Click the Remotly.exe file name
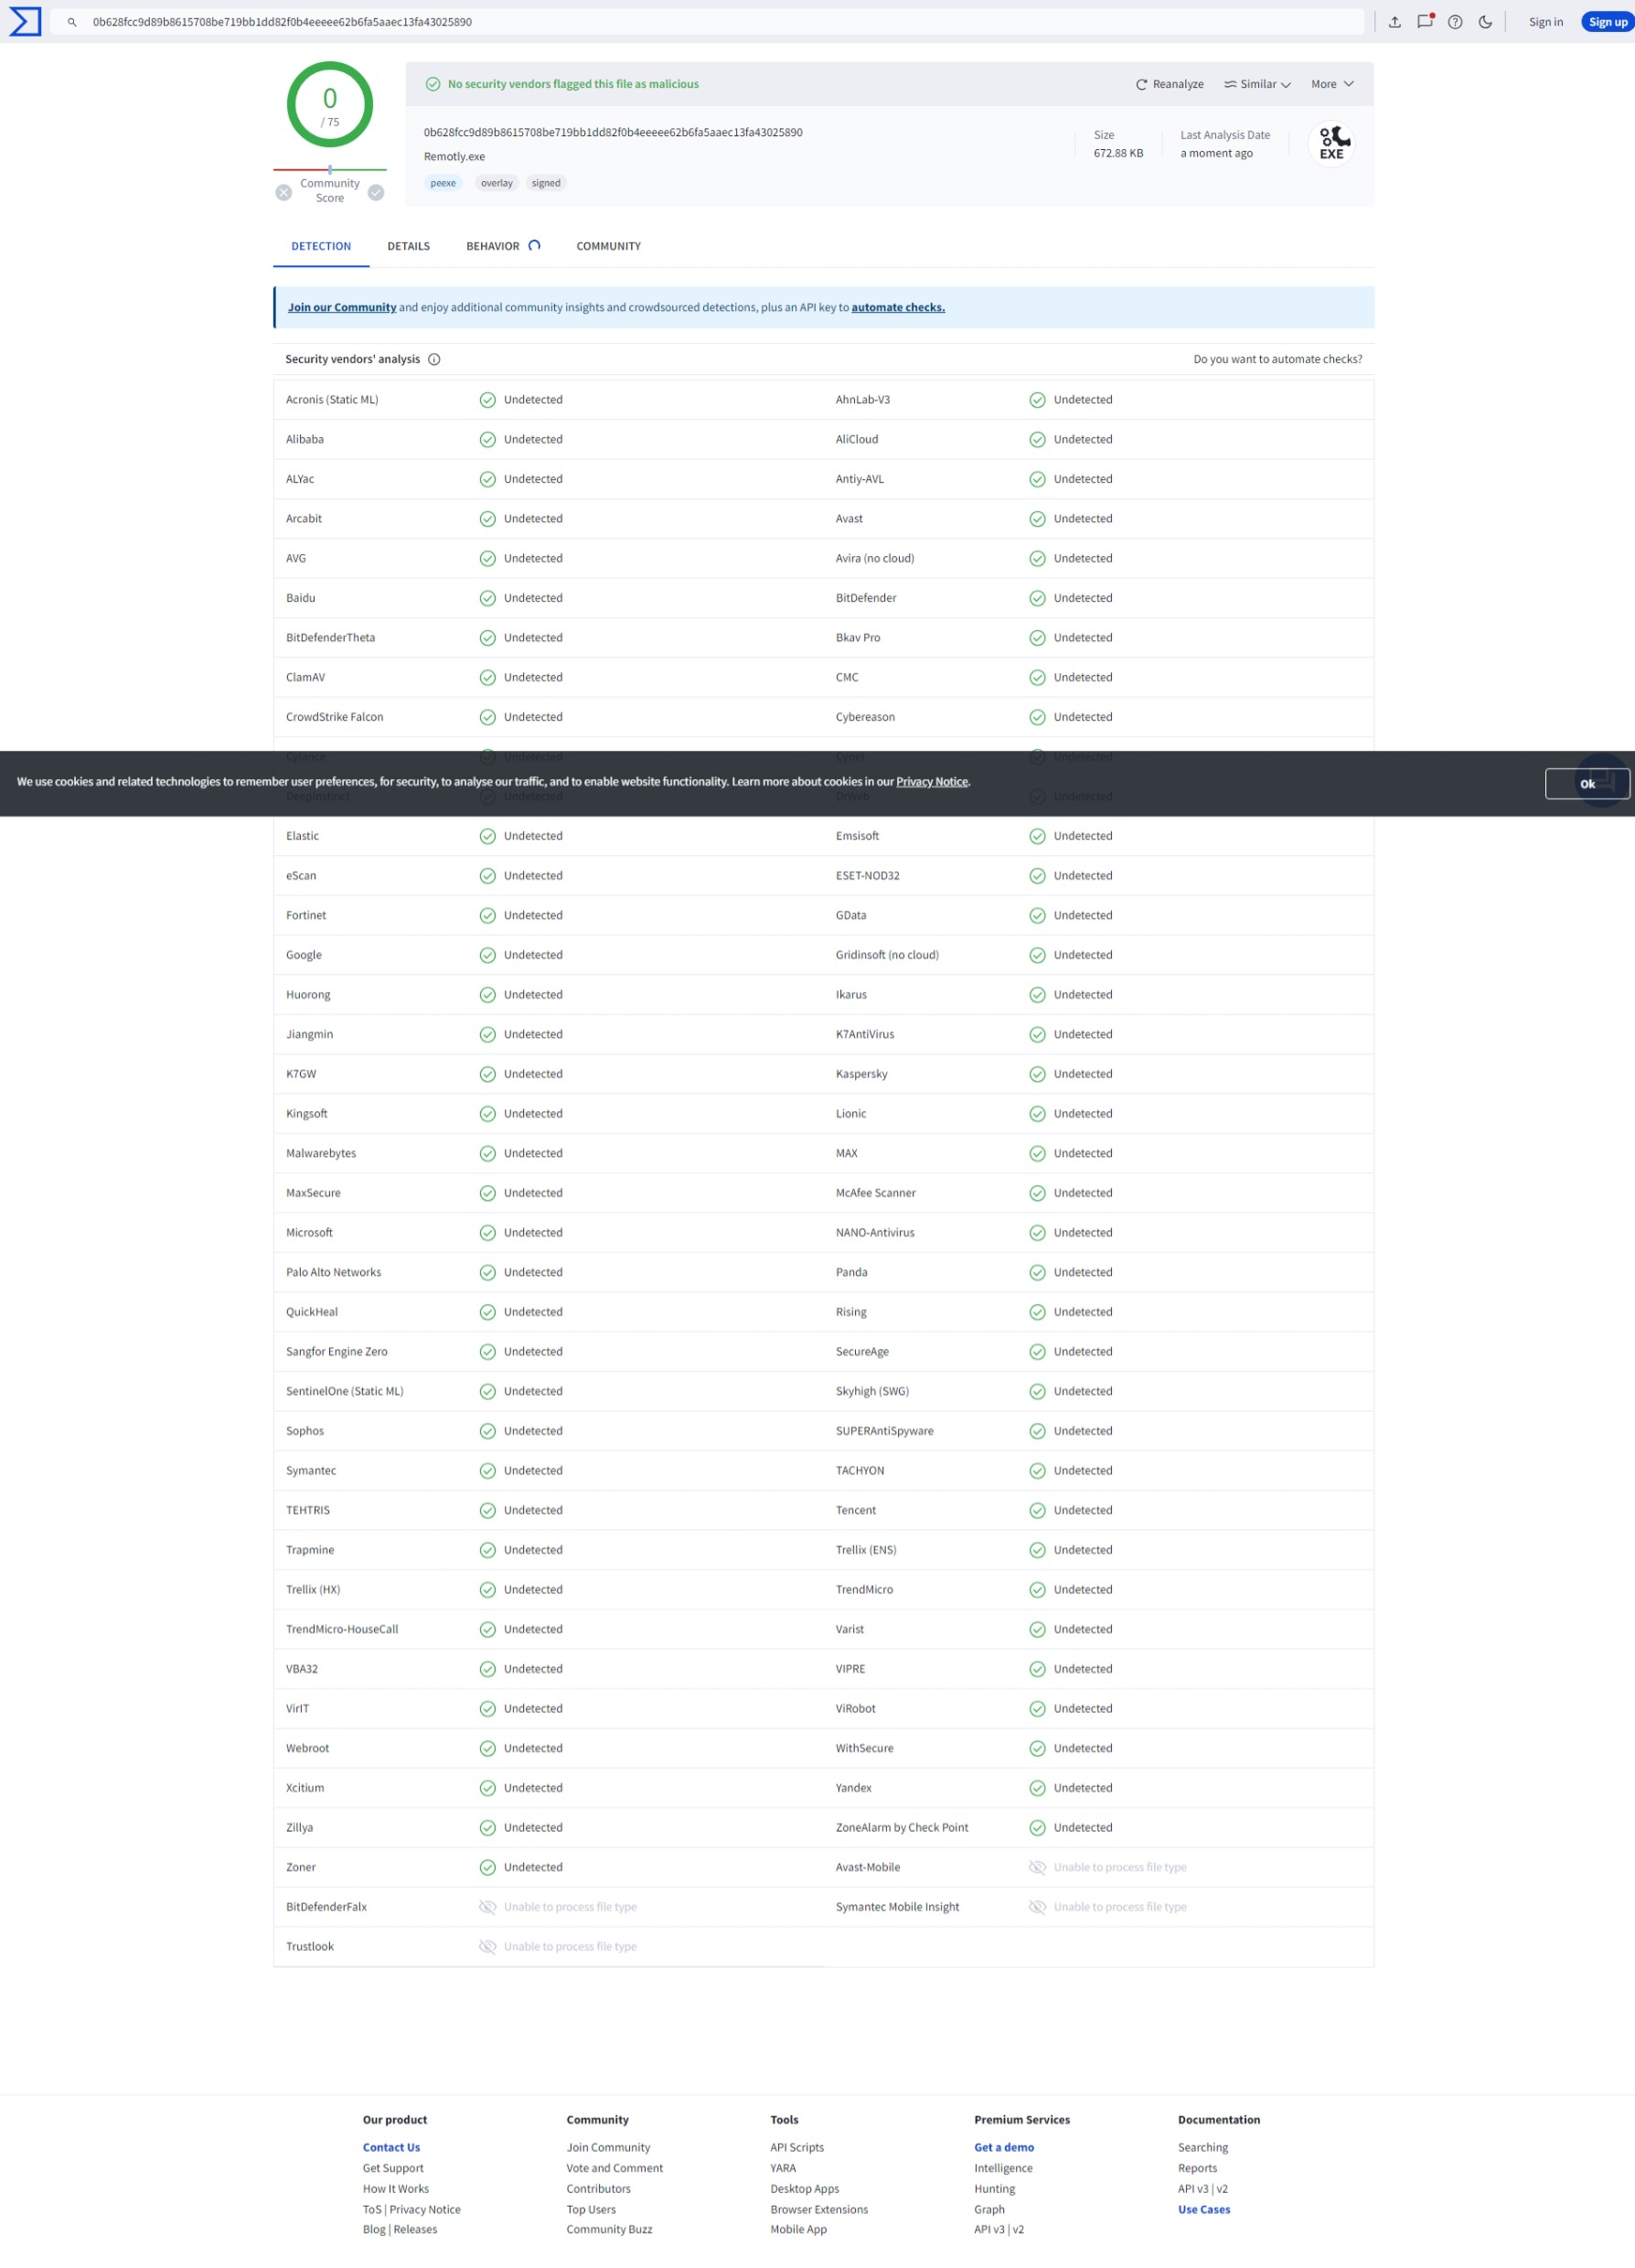 tap(454, 156)
